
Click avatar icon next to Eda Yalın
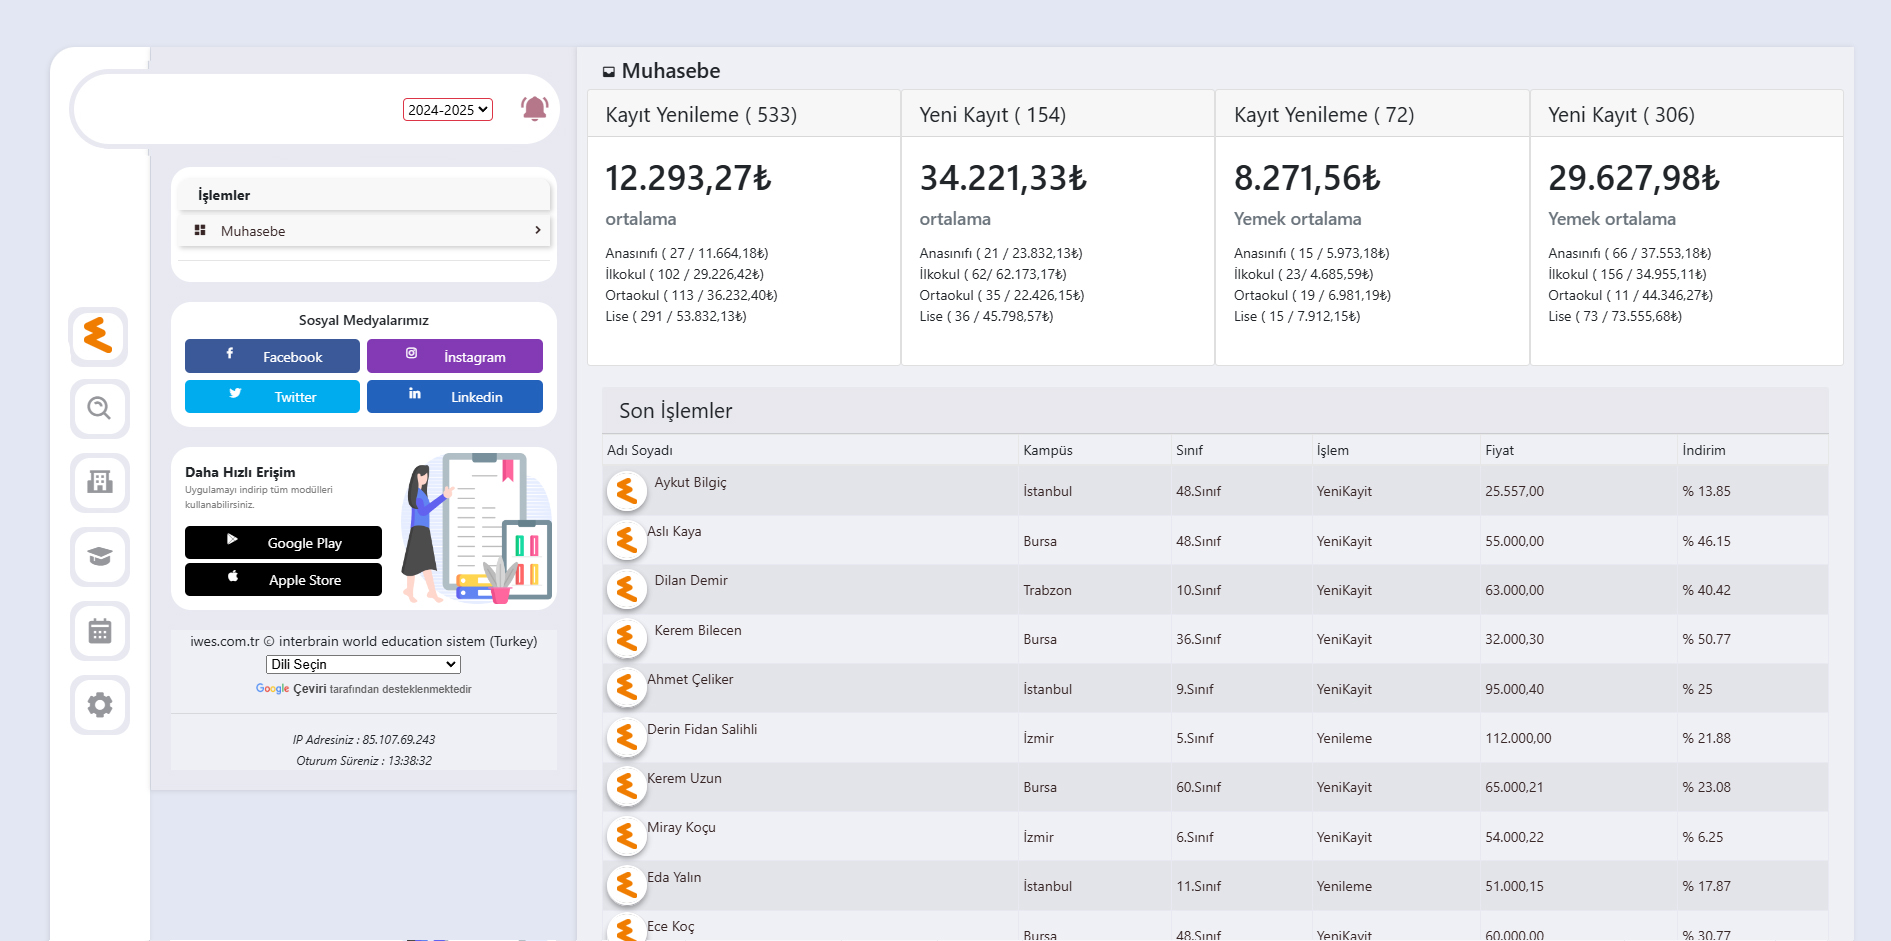(x=627, y=886)
